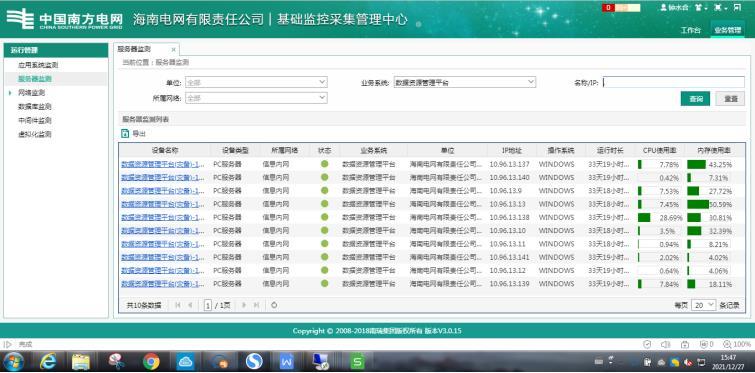Open device link for IP 10.96.13.137
755x373 pixels.
pyautogui.click(x=163, y=164)
